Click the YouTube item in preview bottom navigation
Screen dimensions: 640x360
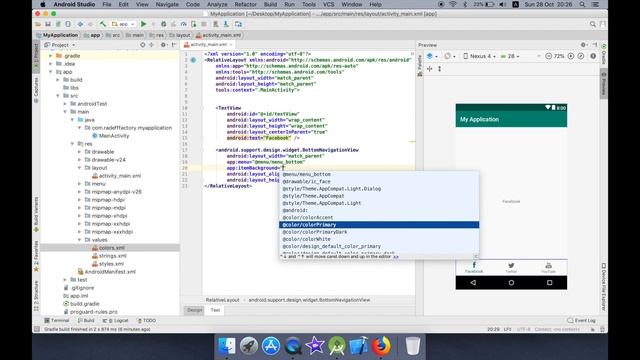548,268
